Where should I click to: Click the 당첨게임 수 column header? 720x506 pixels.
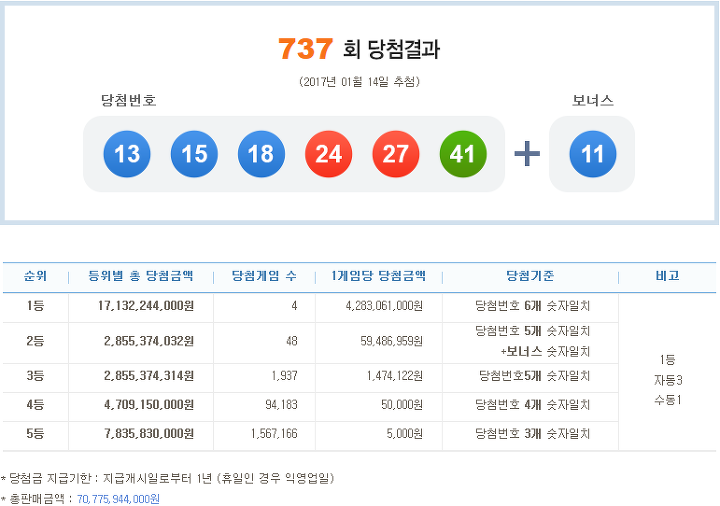tap(264, 276)
